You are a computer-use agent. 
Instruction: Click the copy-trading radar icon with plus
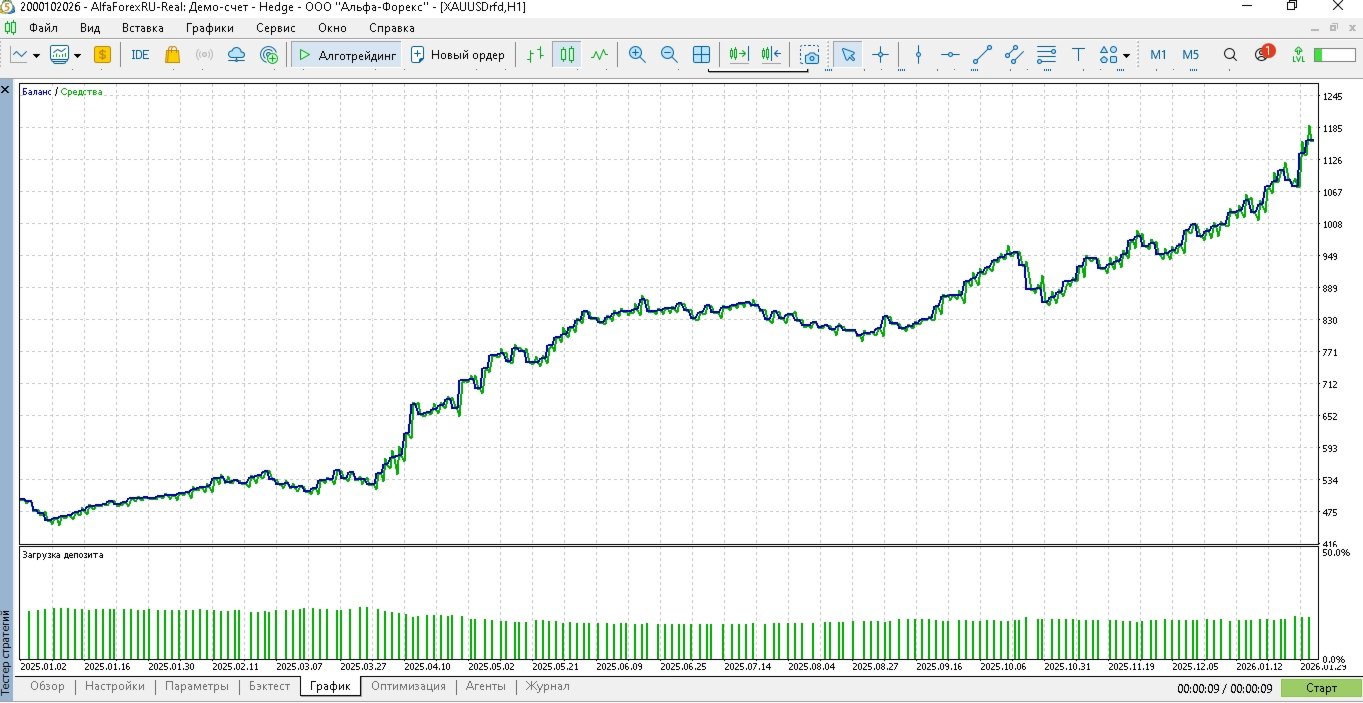coord(268,54)
